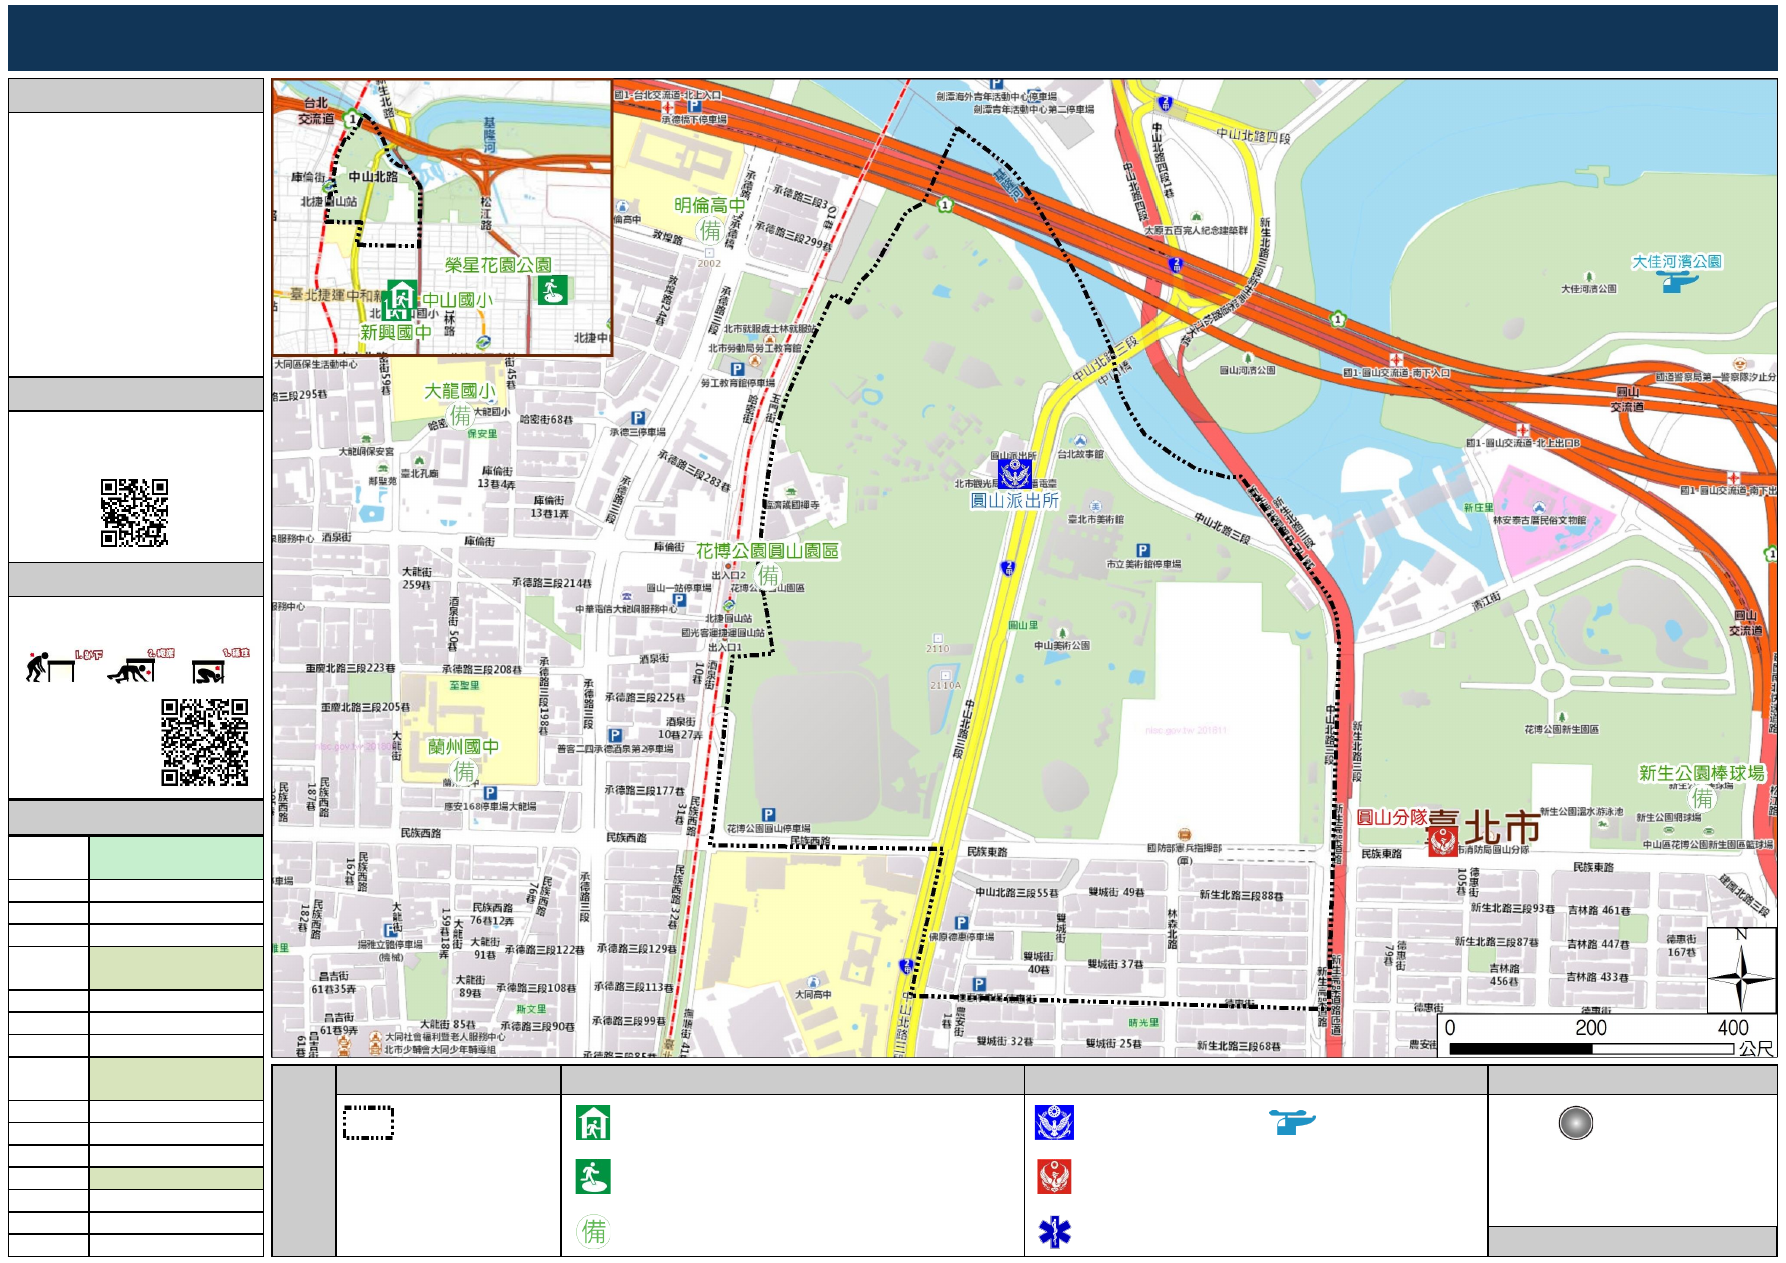1786x1263 pixels.
Task: Click the 大佳河濱公園 green label
Action: point(1677,261)
